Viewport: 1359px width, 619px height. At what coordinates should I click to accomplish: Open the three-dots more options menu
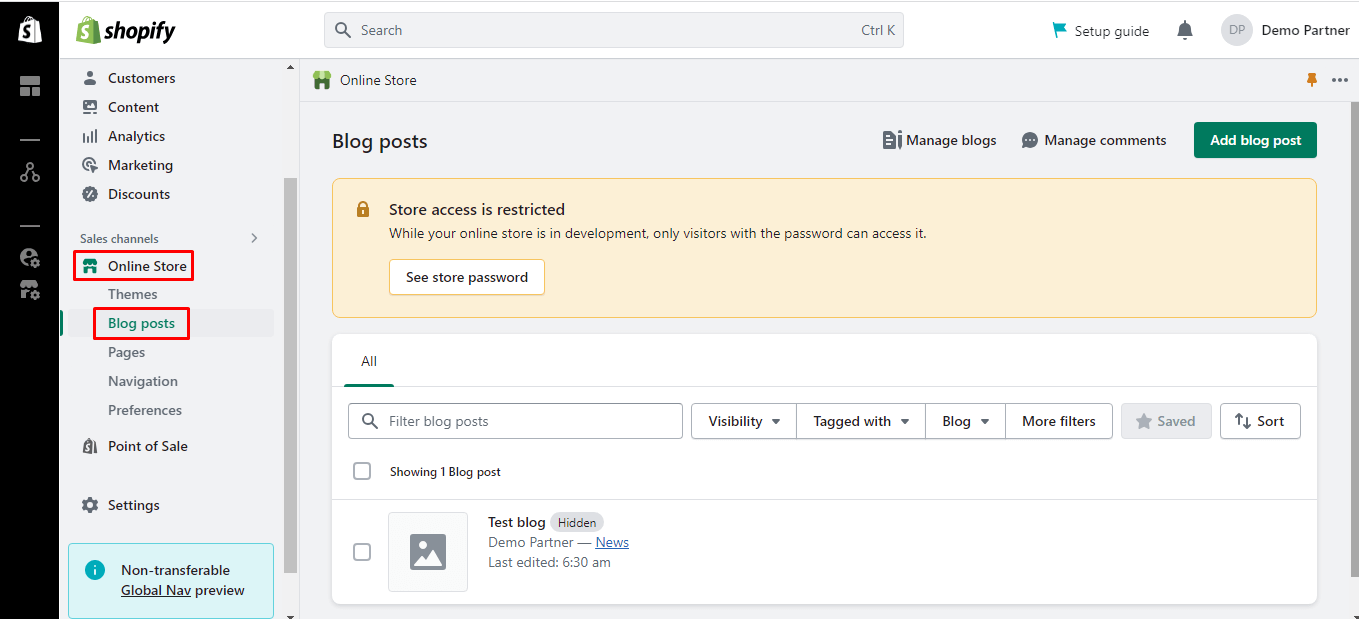pos(1340,80)
